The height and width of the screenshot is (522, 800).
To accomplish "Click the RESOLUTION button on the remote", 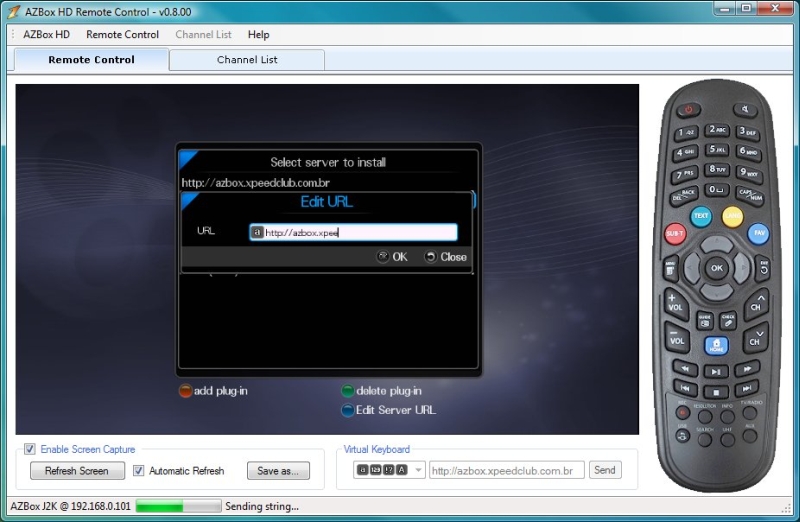I will [705, 417].
